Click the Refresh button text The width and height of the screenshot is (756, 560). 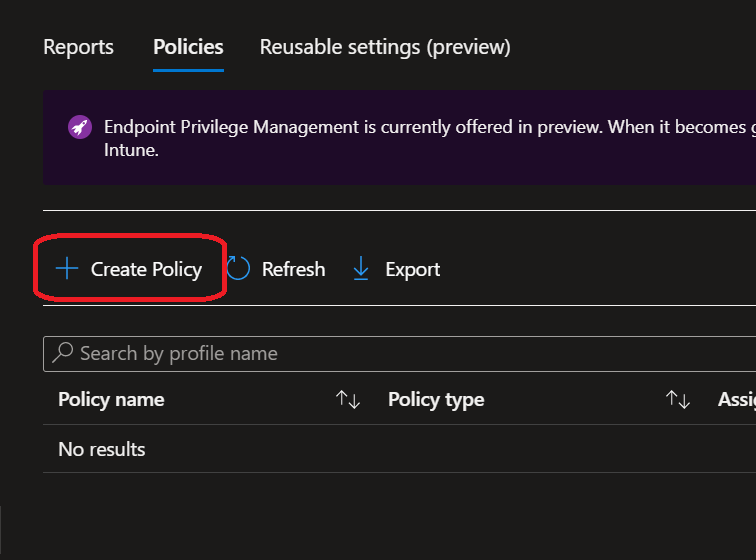pos(293,269)
